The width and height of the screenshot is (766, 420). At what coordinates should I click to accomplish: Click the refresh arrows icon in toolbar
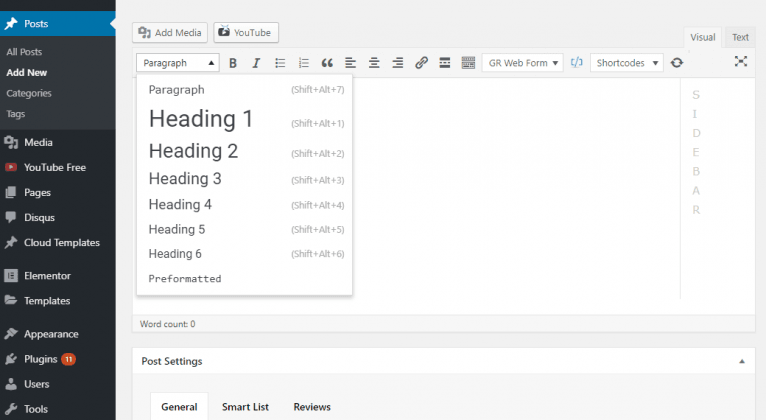click(677, 63)
